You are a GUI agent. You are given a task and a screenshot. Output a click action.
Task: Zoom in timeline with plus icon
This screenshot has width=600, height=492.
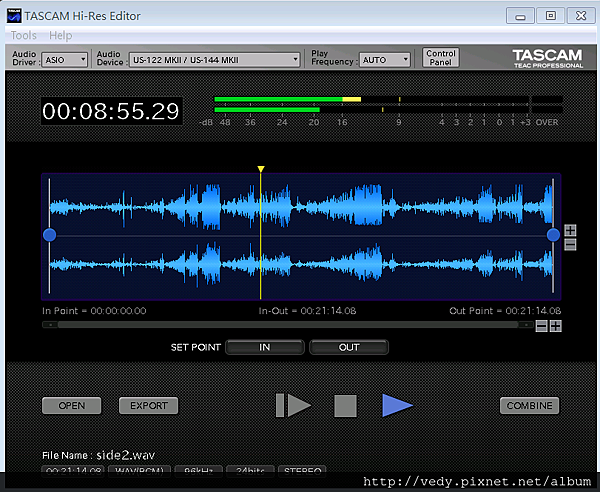coord(556,326)
